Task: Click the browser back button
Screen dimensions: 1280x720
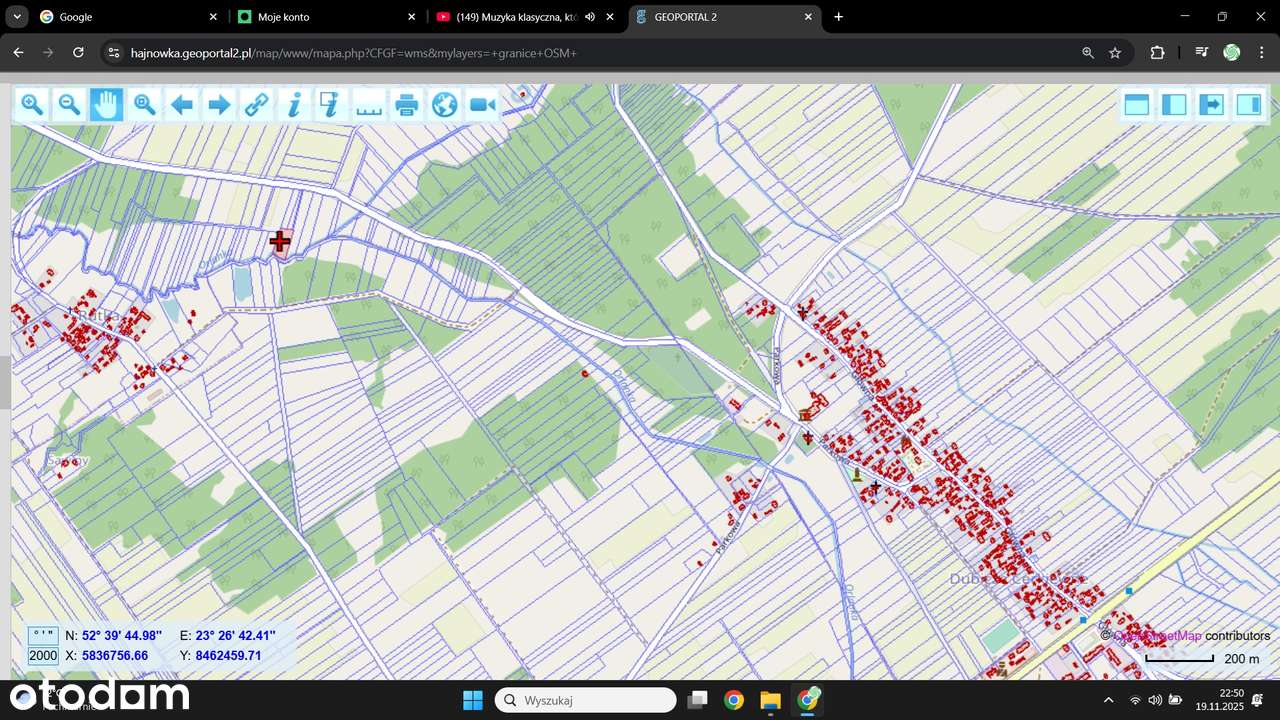Action: [18, 52]
